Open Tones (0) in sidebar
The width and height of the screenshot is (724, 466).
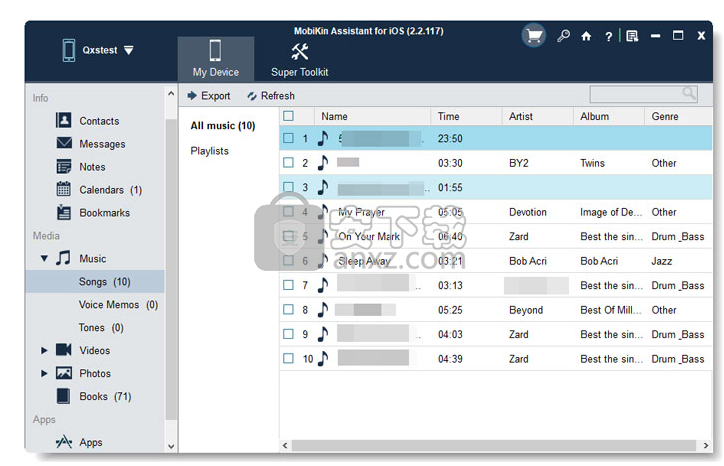click(101, 327)
